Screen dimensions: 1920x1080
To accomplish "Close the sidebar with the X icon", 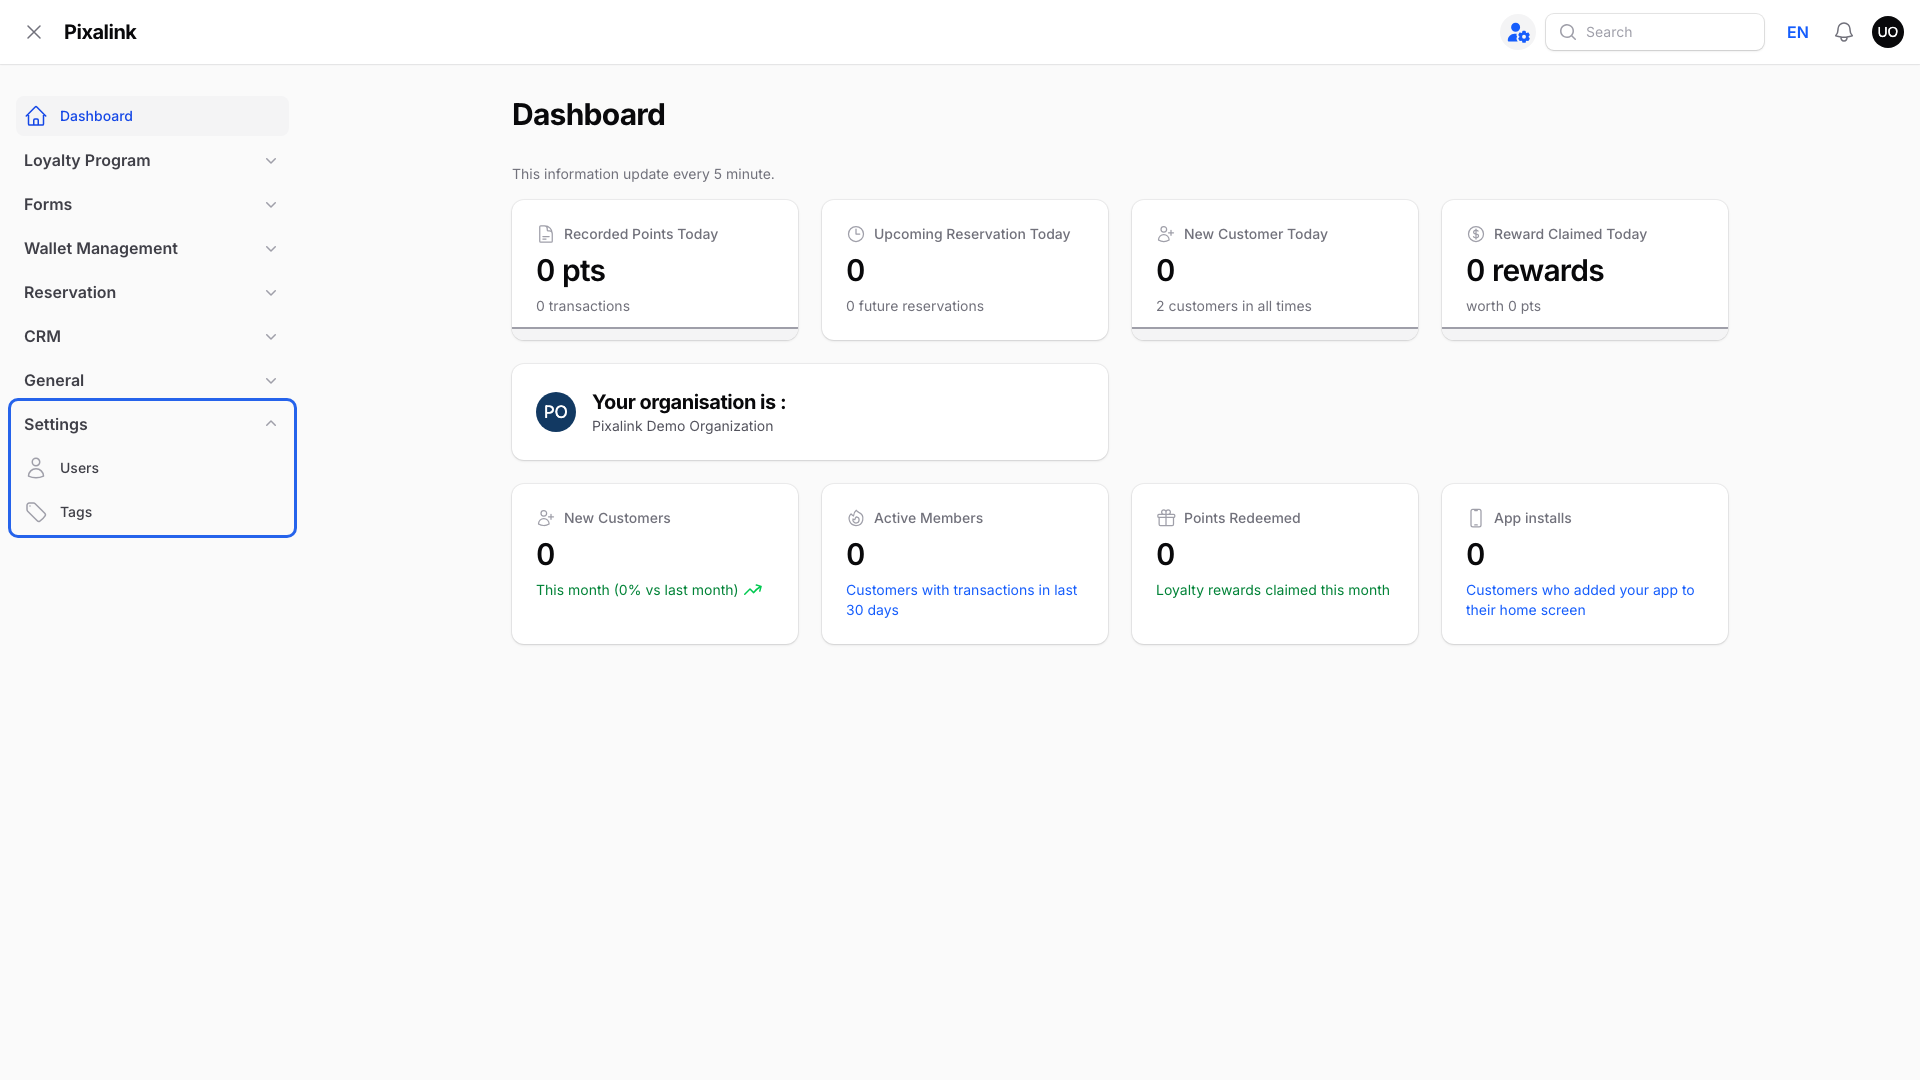I will 34,32.
